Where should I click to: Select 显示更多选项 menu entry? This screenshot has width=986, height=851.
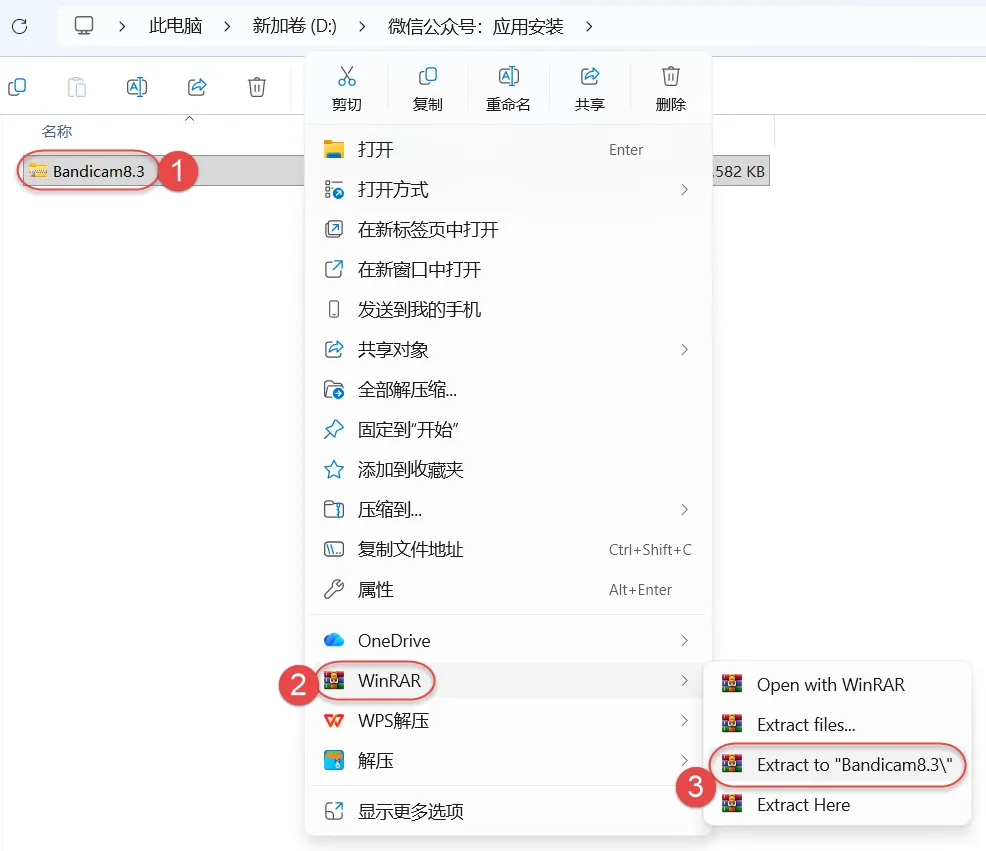(x=508, y=811)
